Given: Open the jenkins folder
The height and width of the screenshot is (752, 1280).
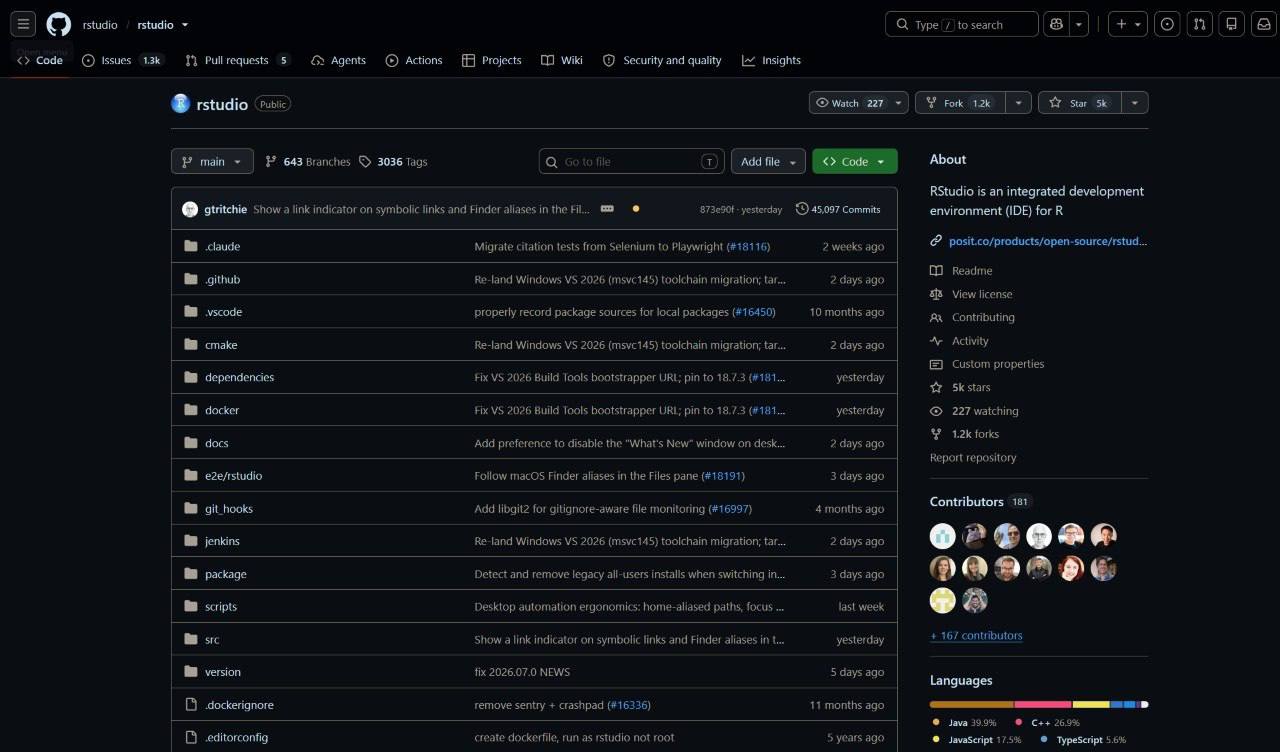Looking at the screenshot, I should 222,541.
